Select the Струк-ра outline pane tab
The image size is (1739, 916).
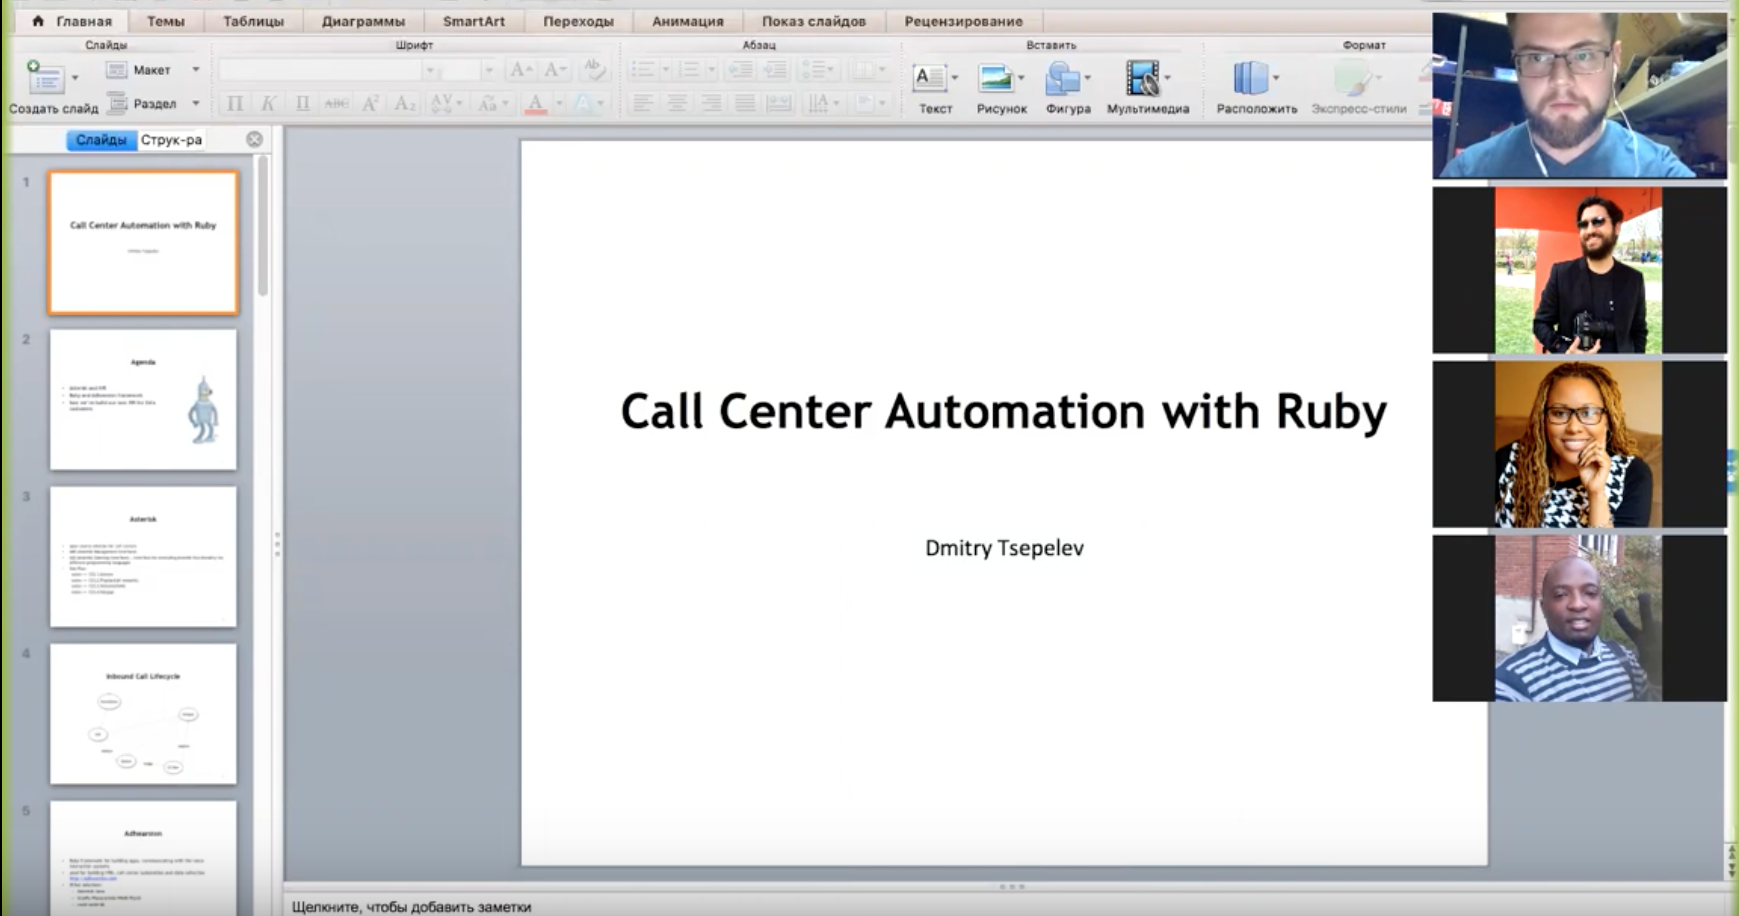172,140
